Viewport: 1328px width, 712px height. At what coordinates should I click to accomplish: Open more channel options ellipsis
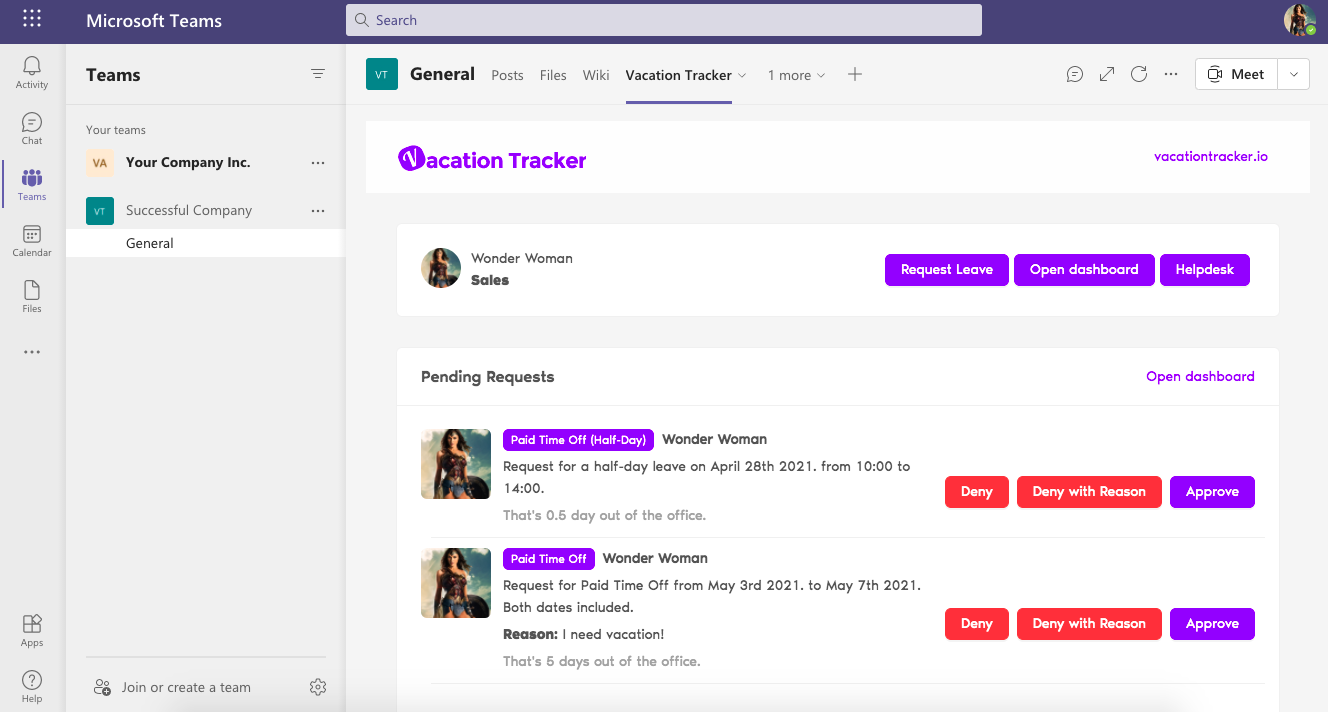pyautogui.click(x=1171, y=74)
